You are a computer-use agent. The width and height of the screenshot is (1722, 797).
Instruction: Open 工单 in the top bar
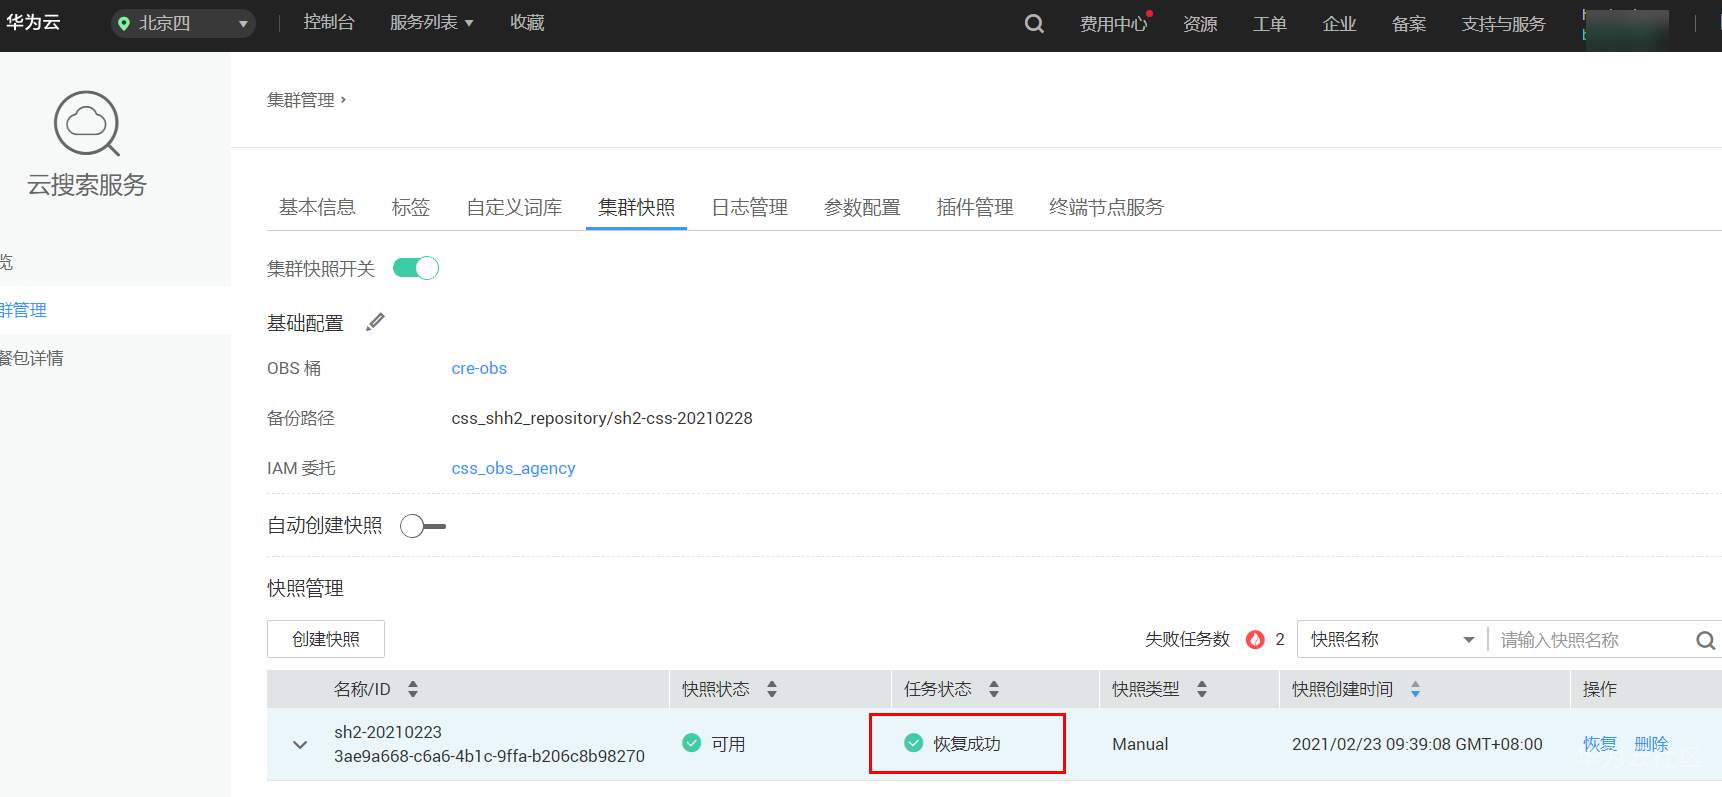pyautogui.click(x=1270, y=24)
